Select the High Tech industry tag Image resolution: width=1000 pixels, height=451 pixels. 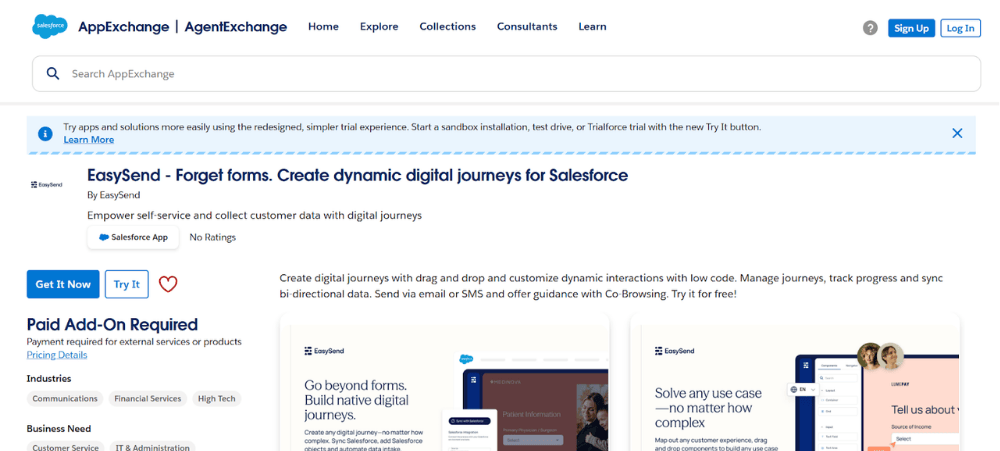click(x=217, y=399)
